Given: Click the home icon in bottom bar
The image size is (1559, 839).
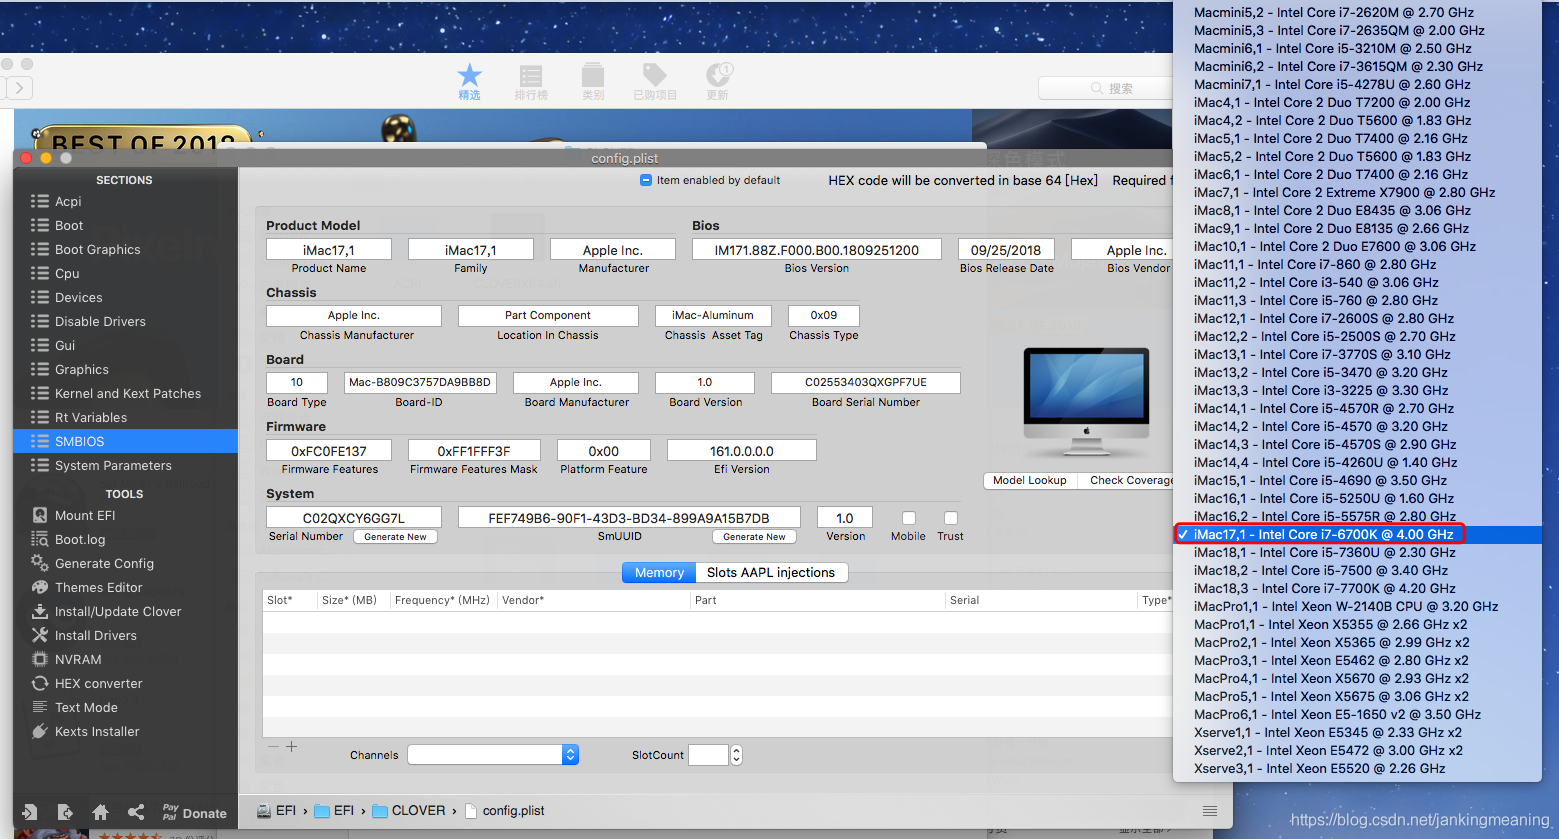Looking at the screenshot, I should coord(100,812).
